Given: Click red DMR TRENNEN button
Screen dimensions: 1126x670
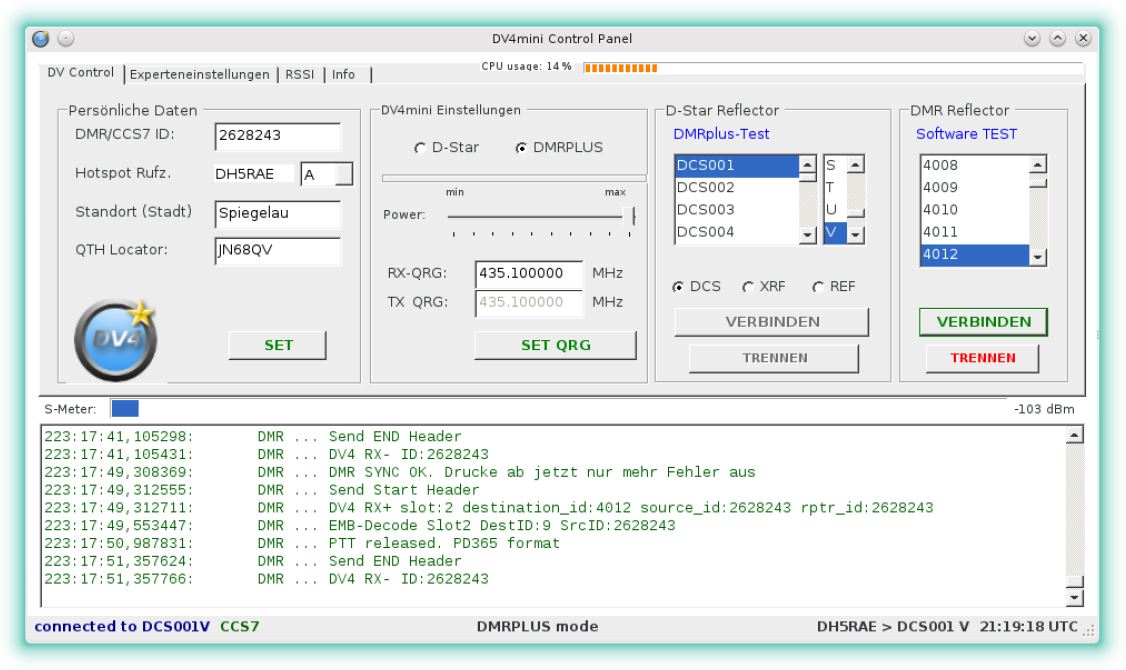Looking at the screenshot, I should tap(982, 358).
